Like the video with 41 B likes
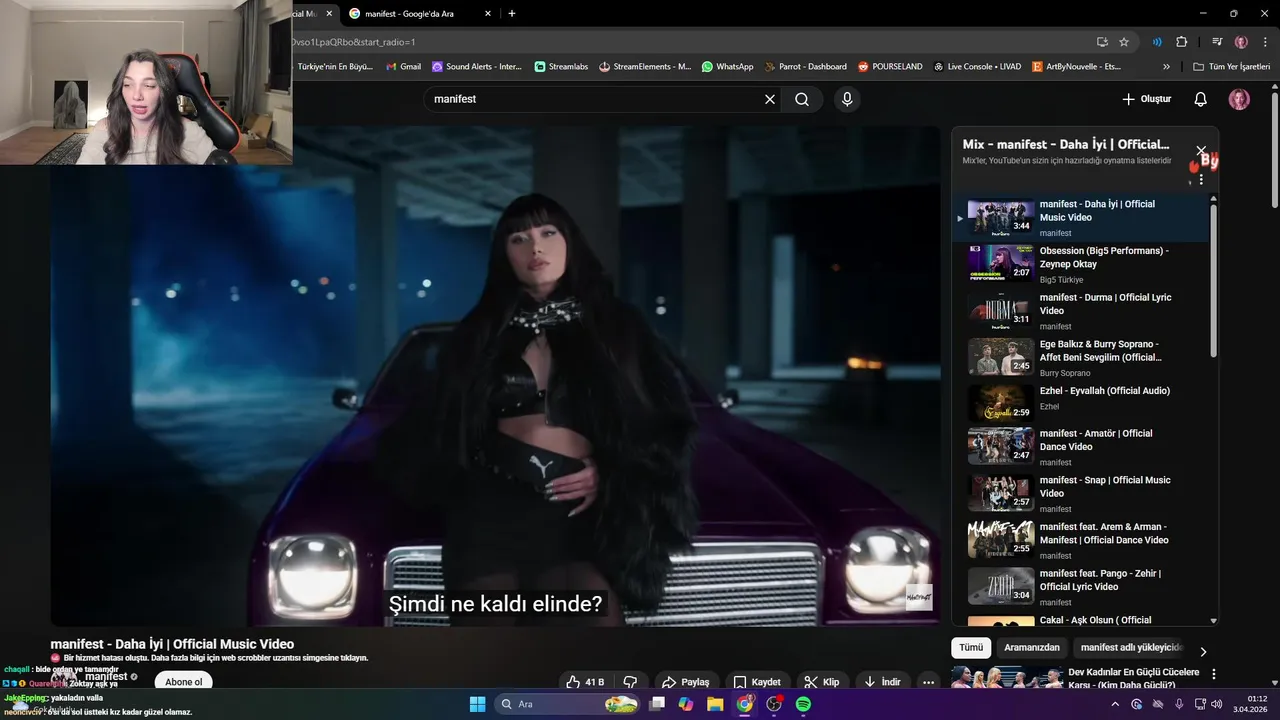 point(585,682)
